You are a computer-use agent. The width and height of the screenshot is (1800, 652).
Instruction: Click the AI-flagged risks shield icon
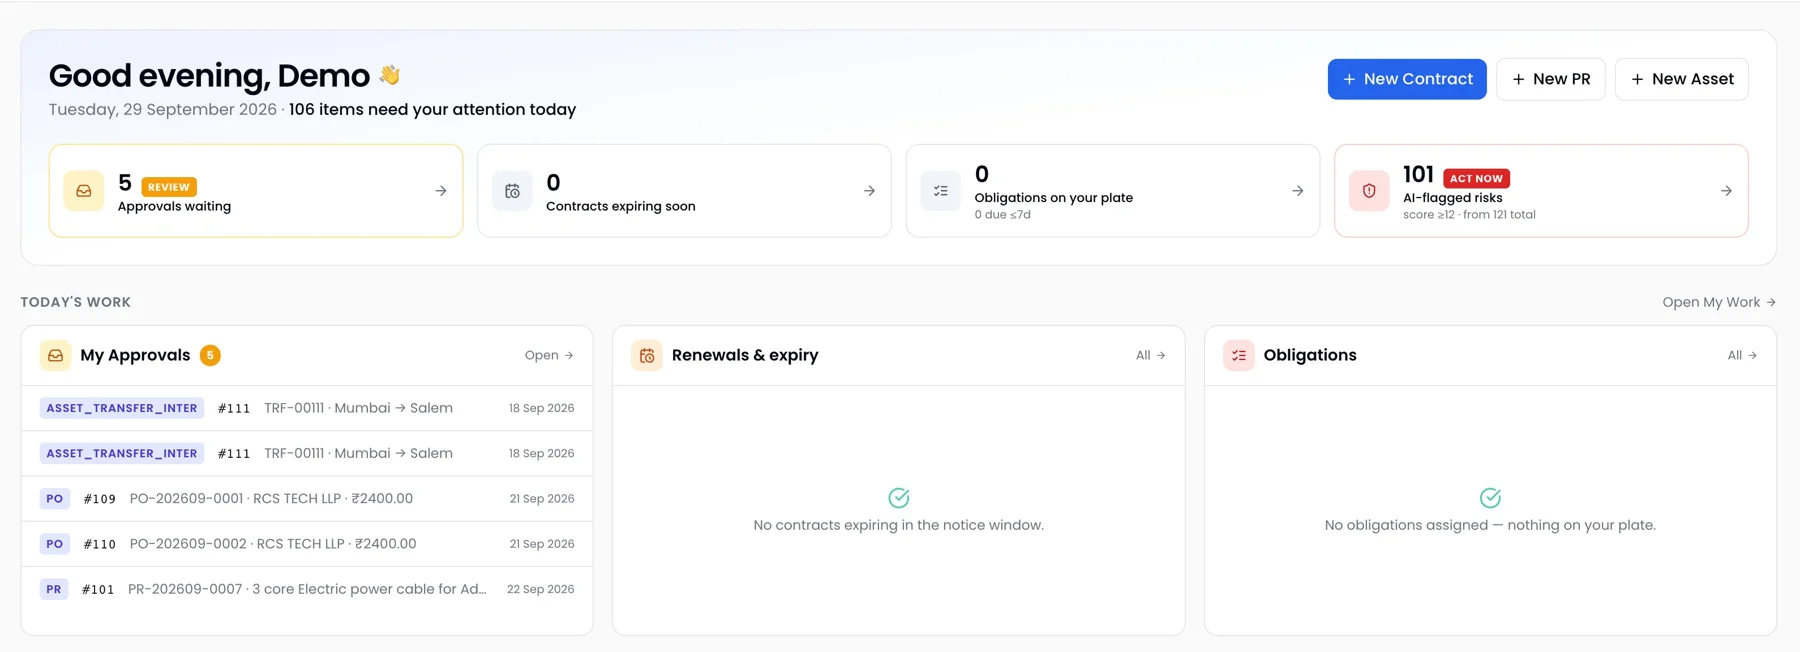1369,191
